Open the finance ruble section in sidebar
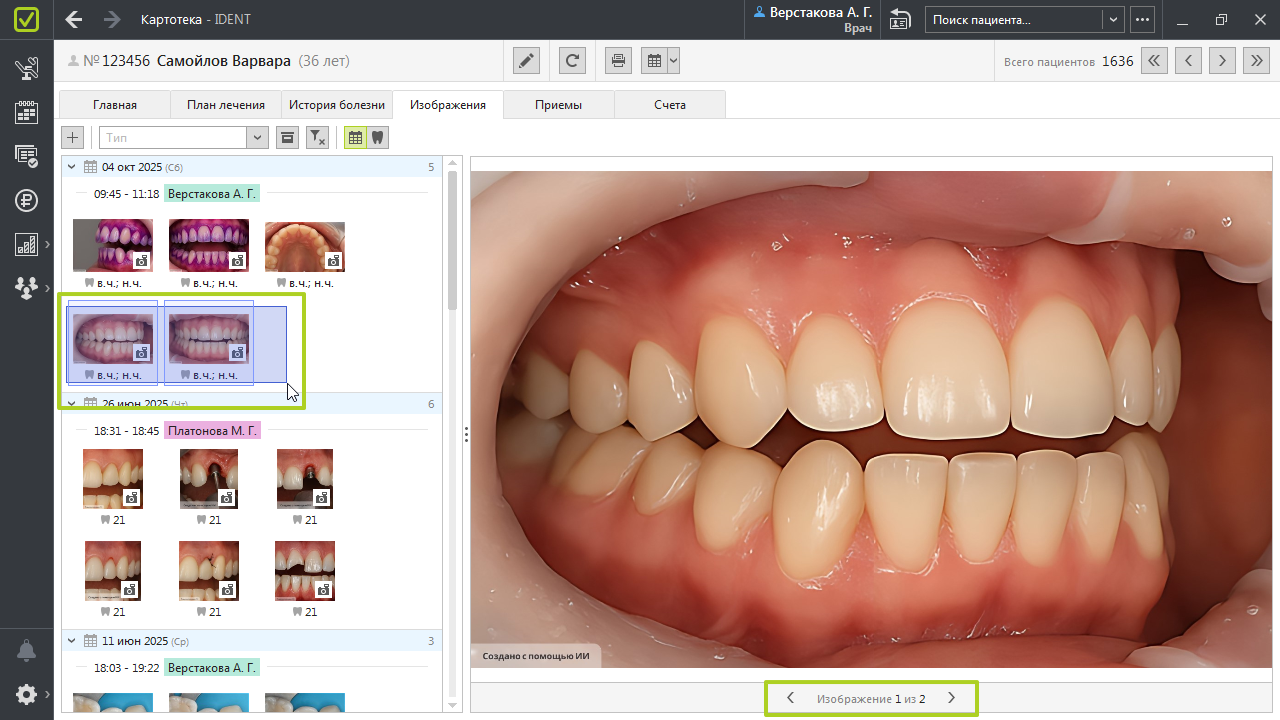1280x720 pixels. click(x=26, y=200)
